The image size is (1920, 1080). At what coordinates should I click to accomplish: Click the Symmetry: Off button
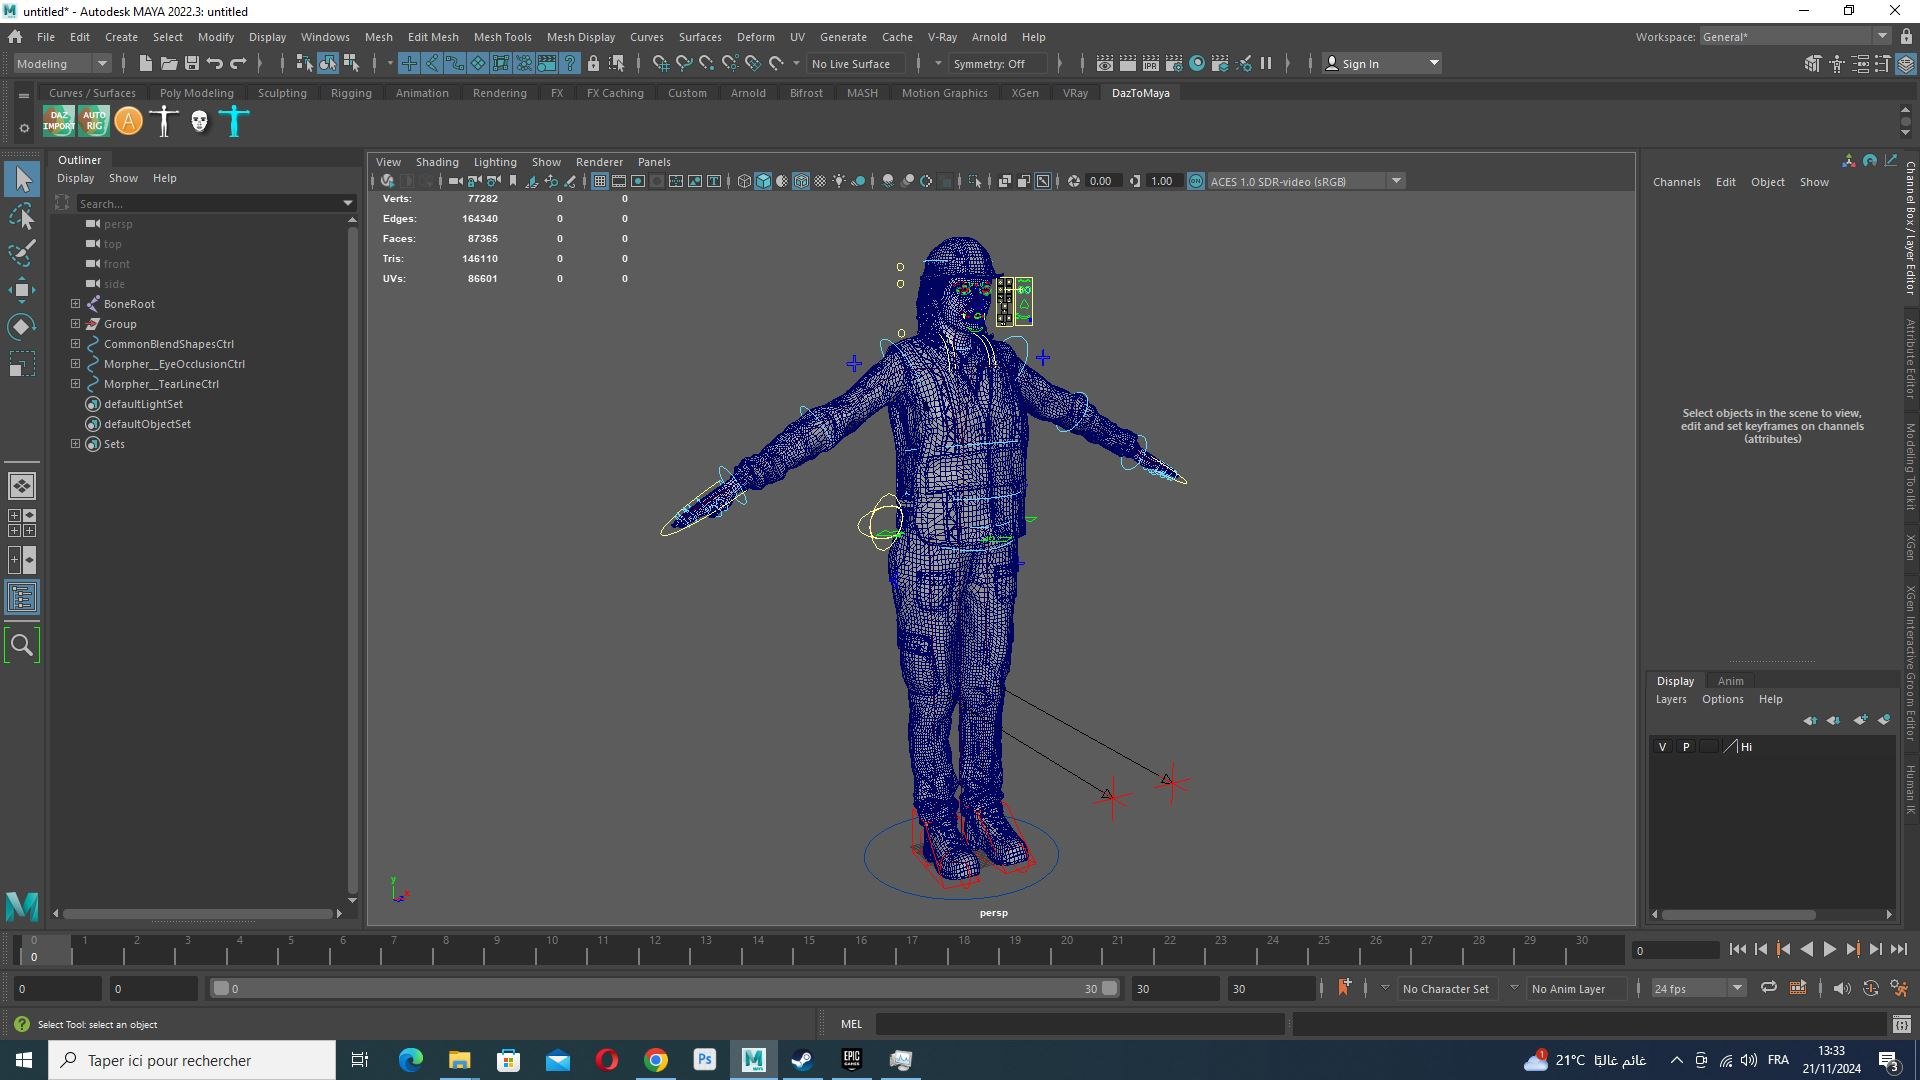pos(997,63)
